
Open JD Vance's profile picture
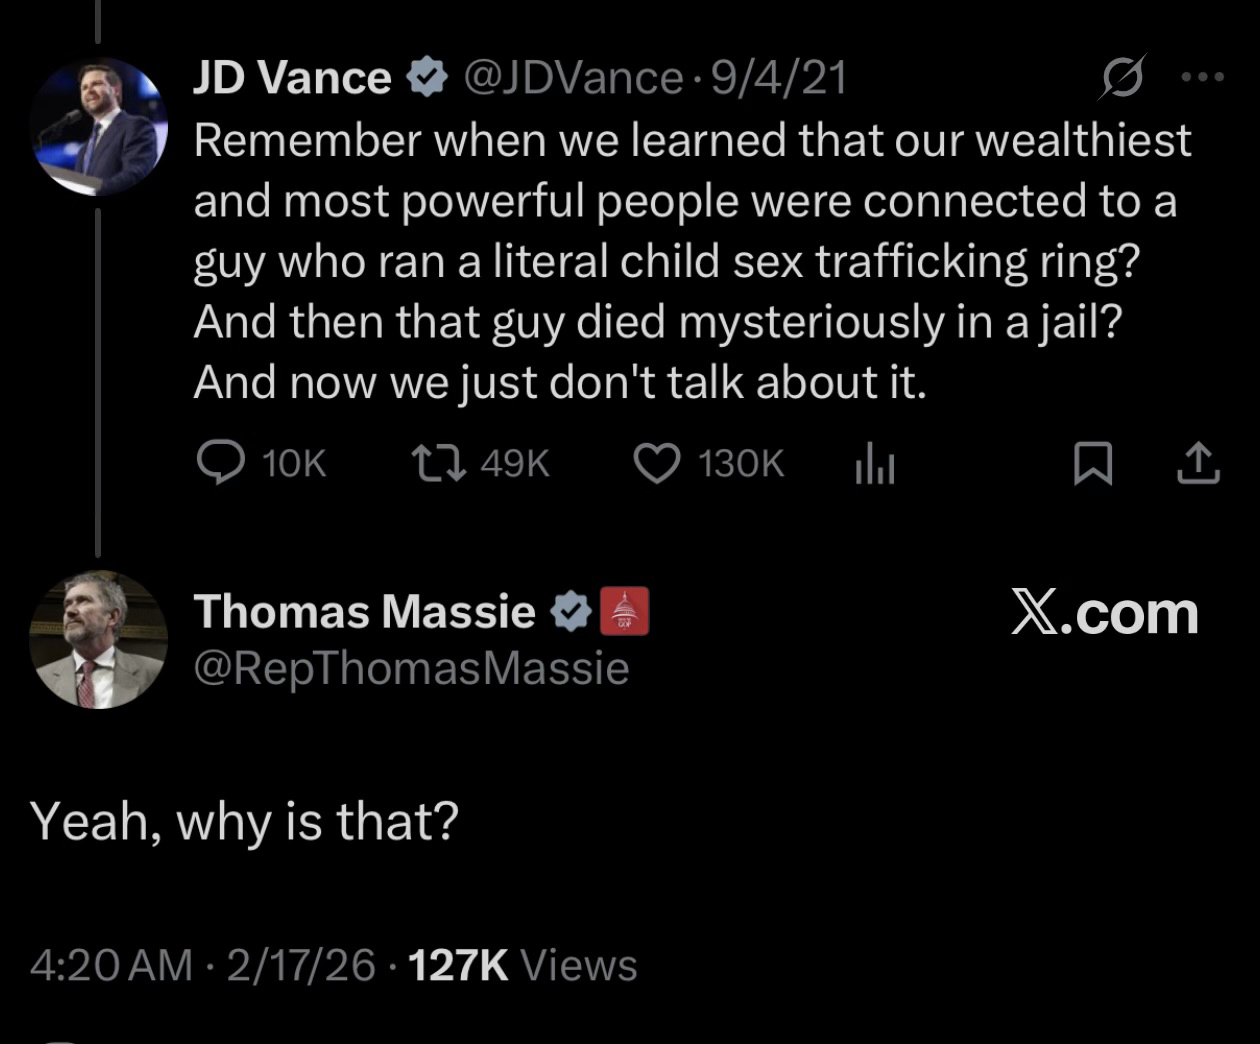coord(99,126)
